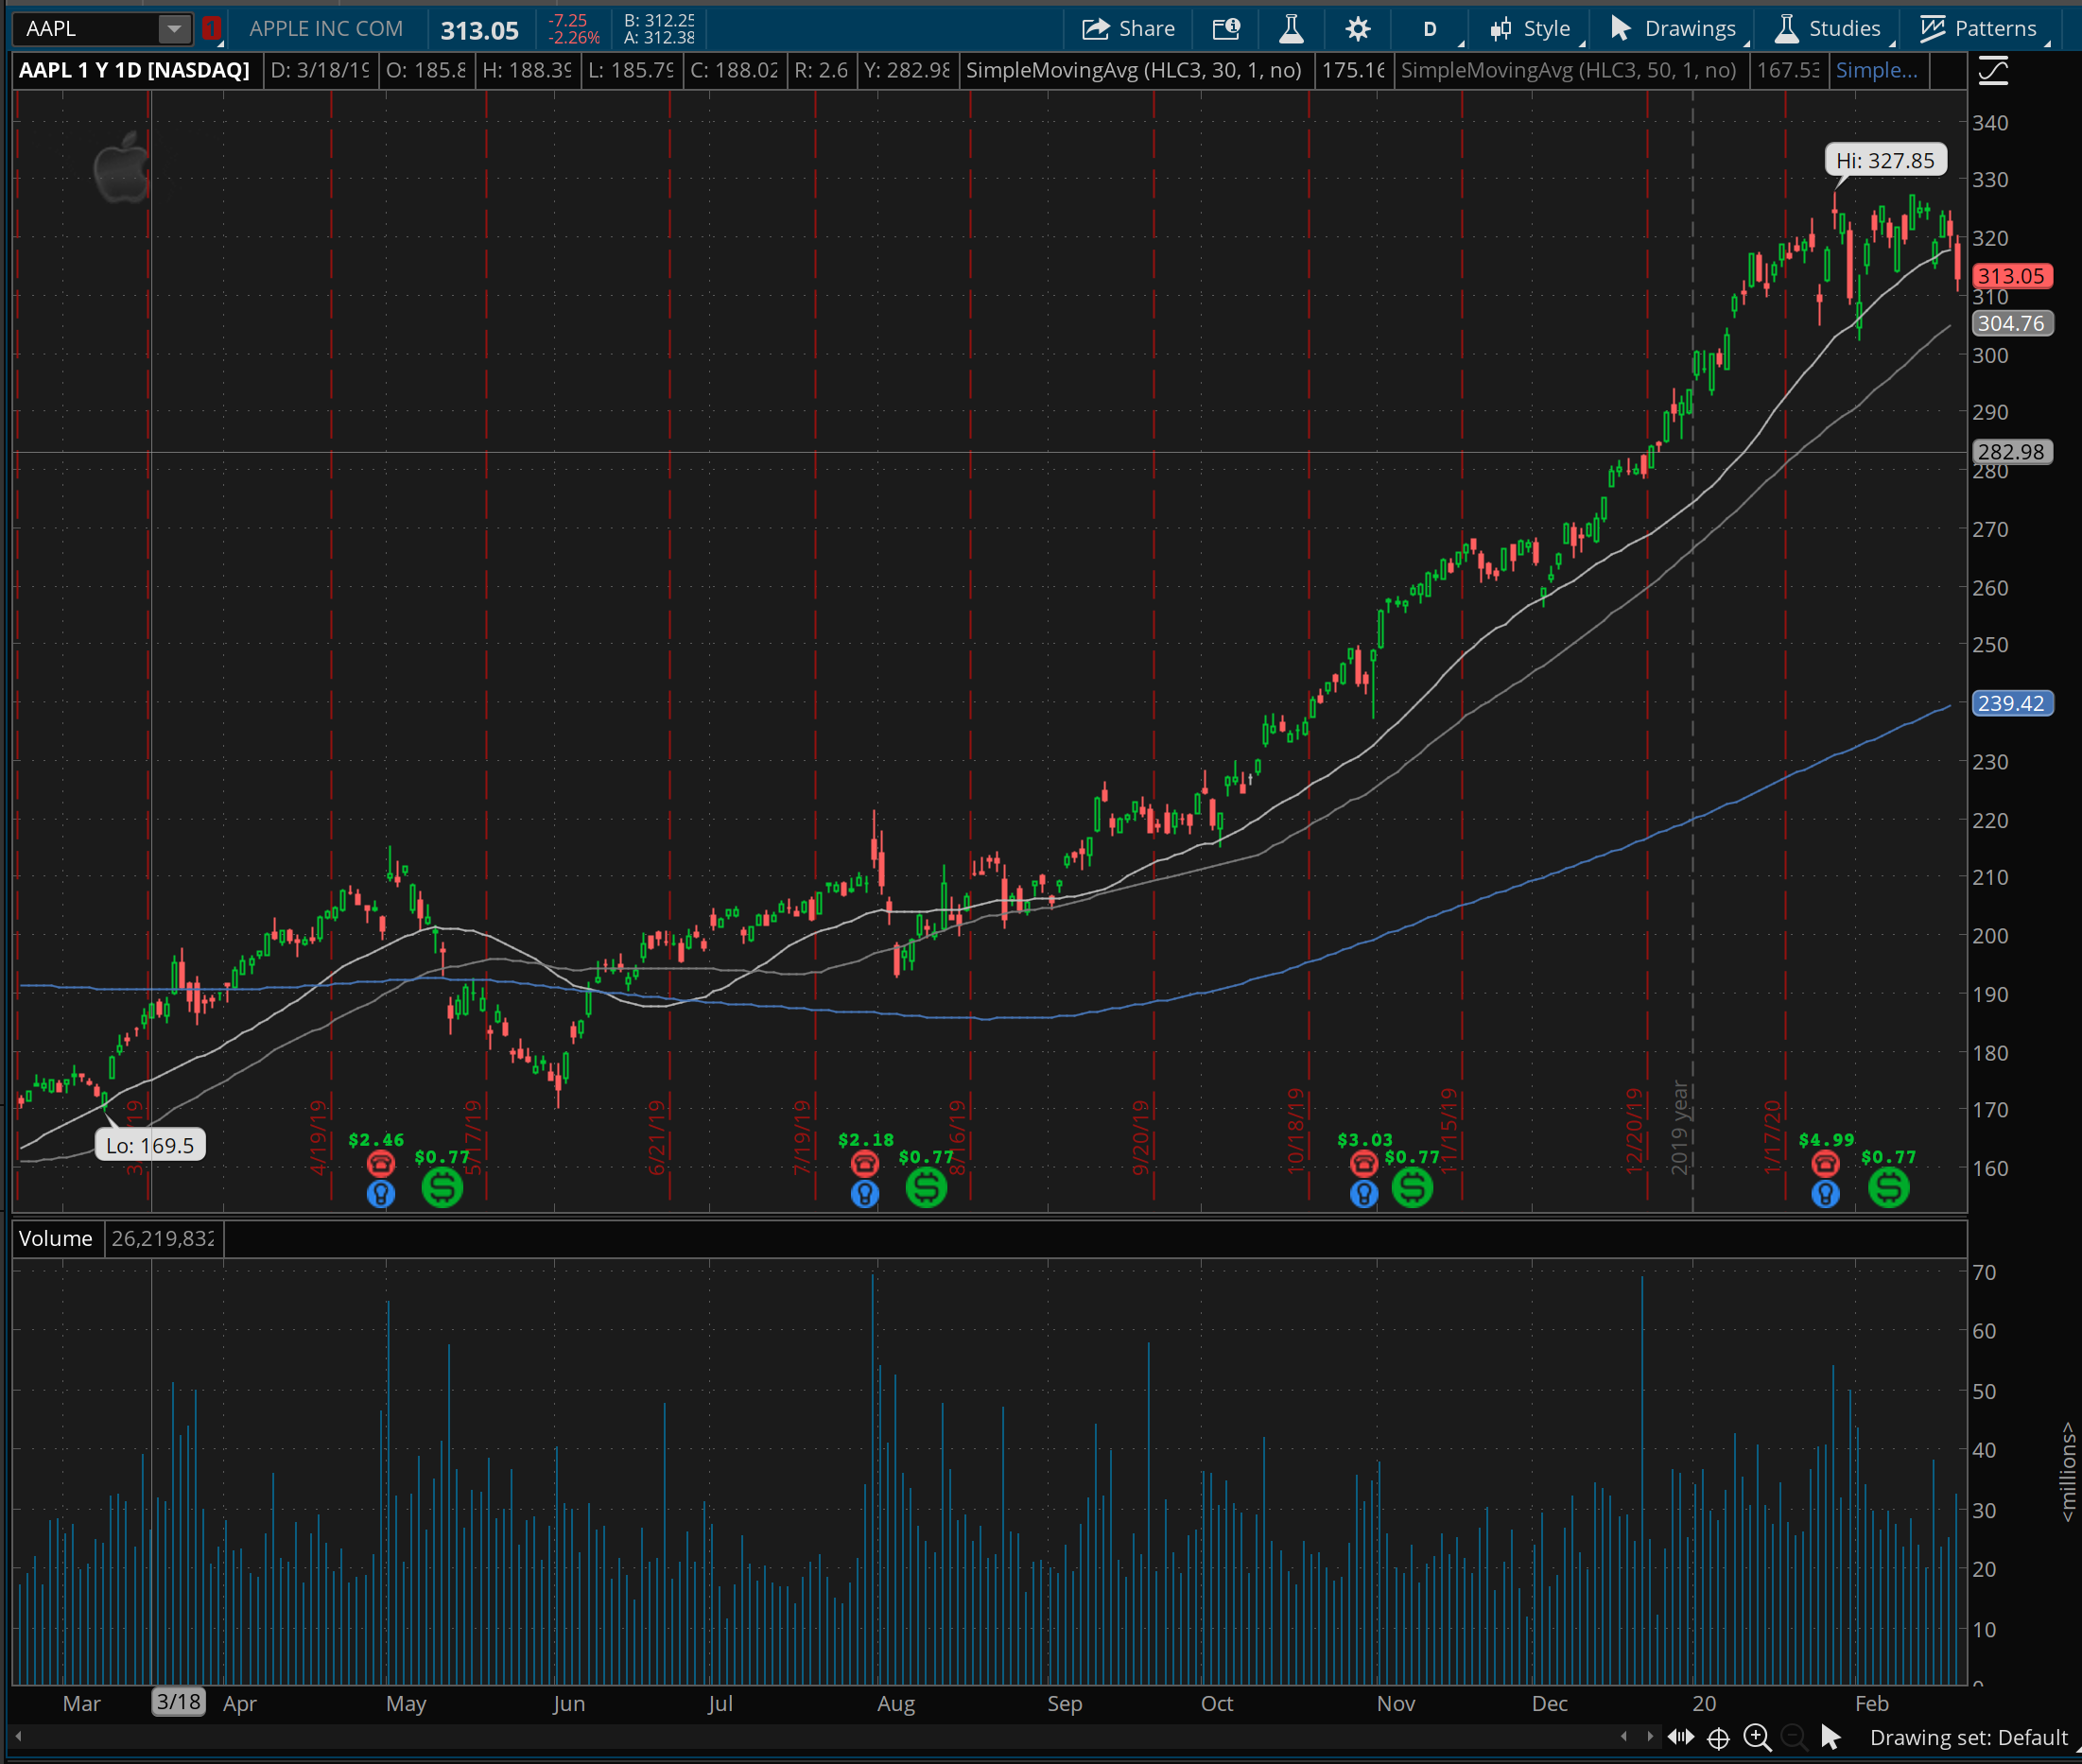This screenshot has width=2082, height=1764.
Task: Click the truncated blue Simple... study label
Action: 1876,70
